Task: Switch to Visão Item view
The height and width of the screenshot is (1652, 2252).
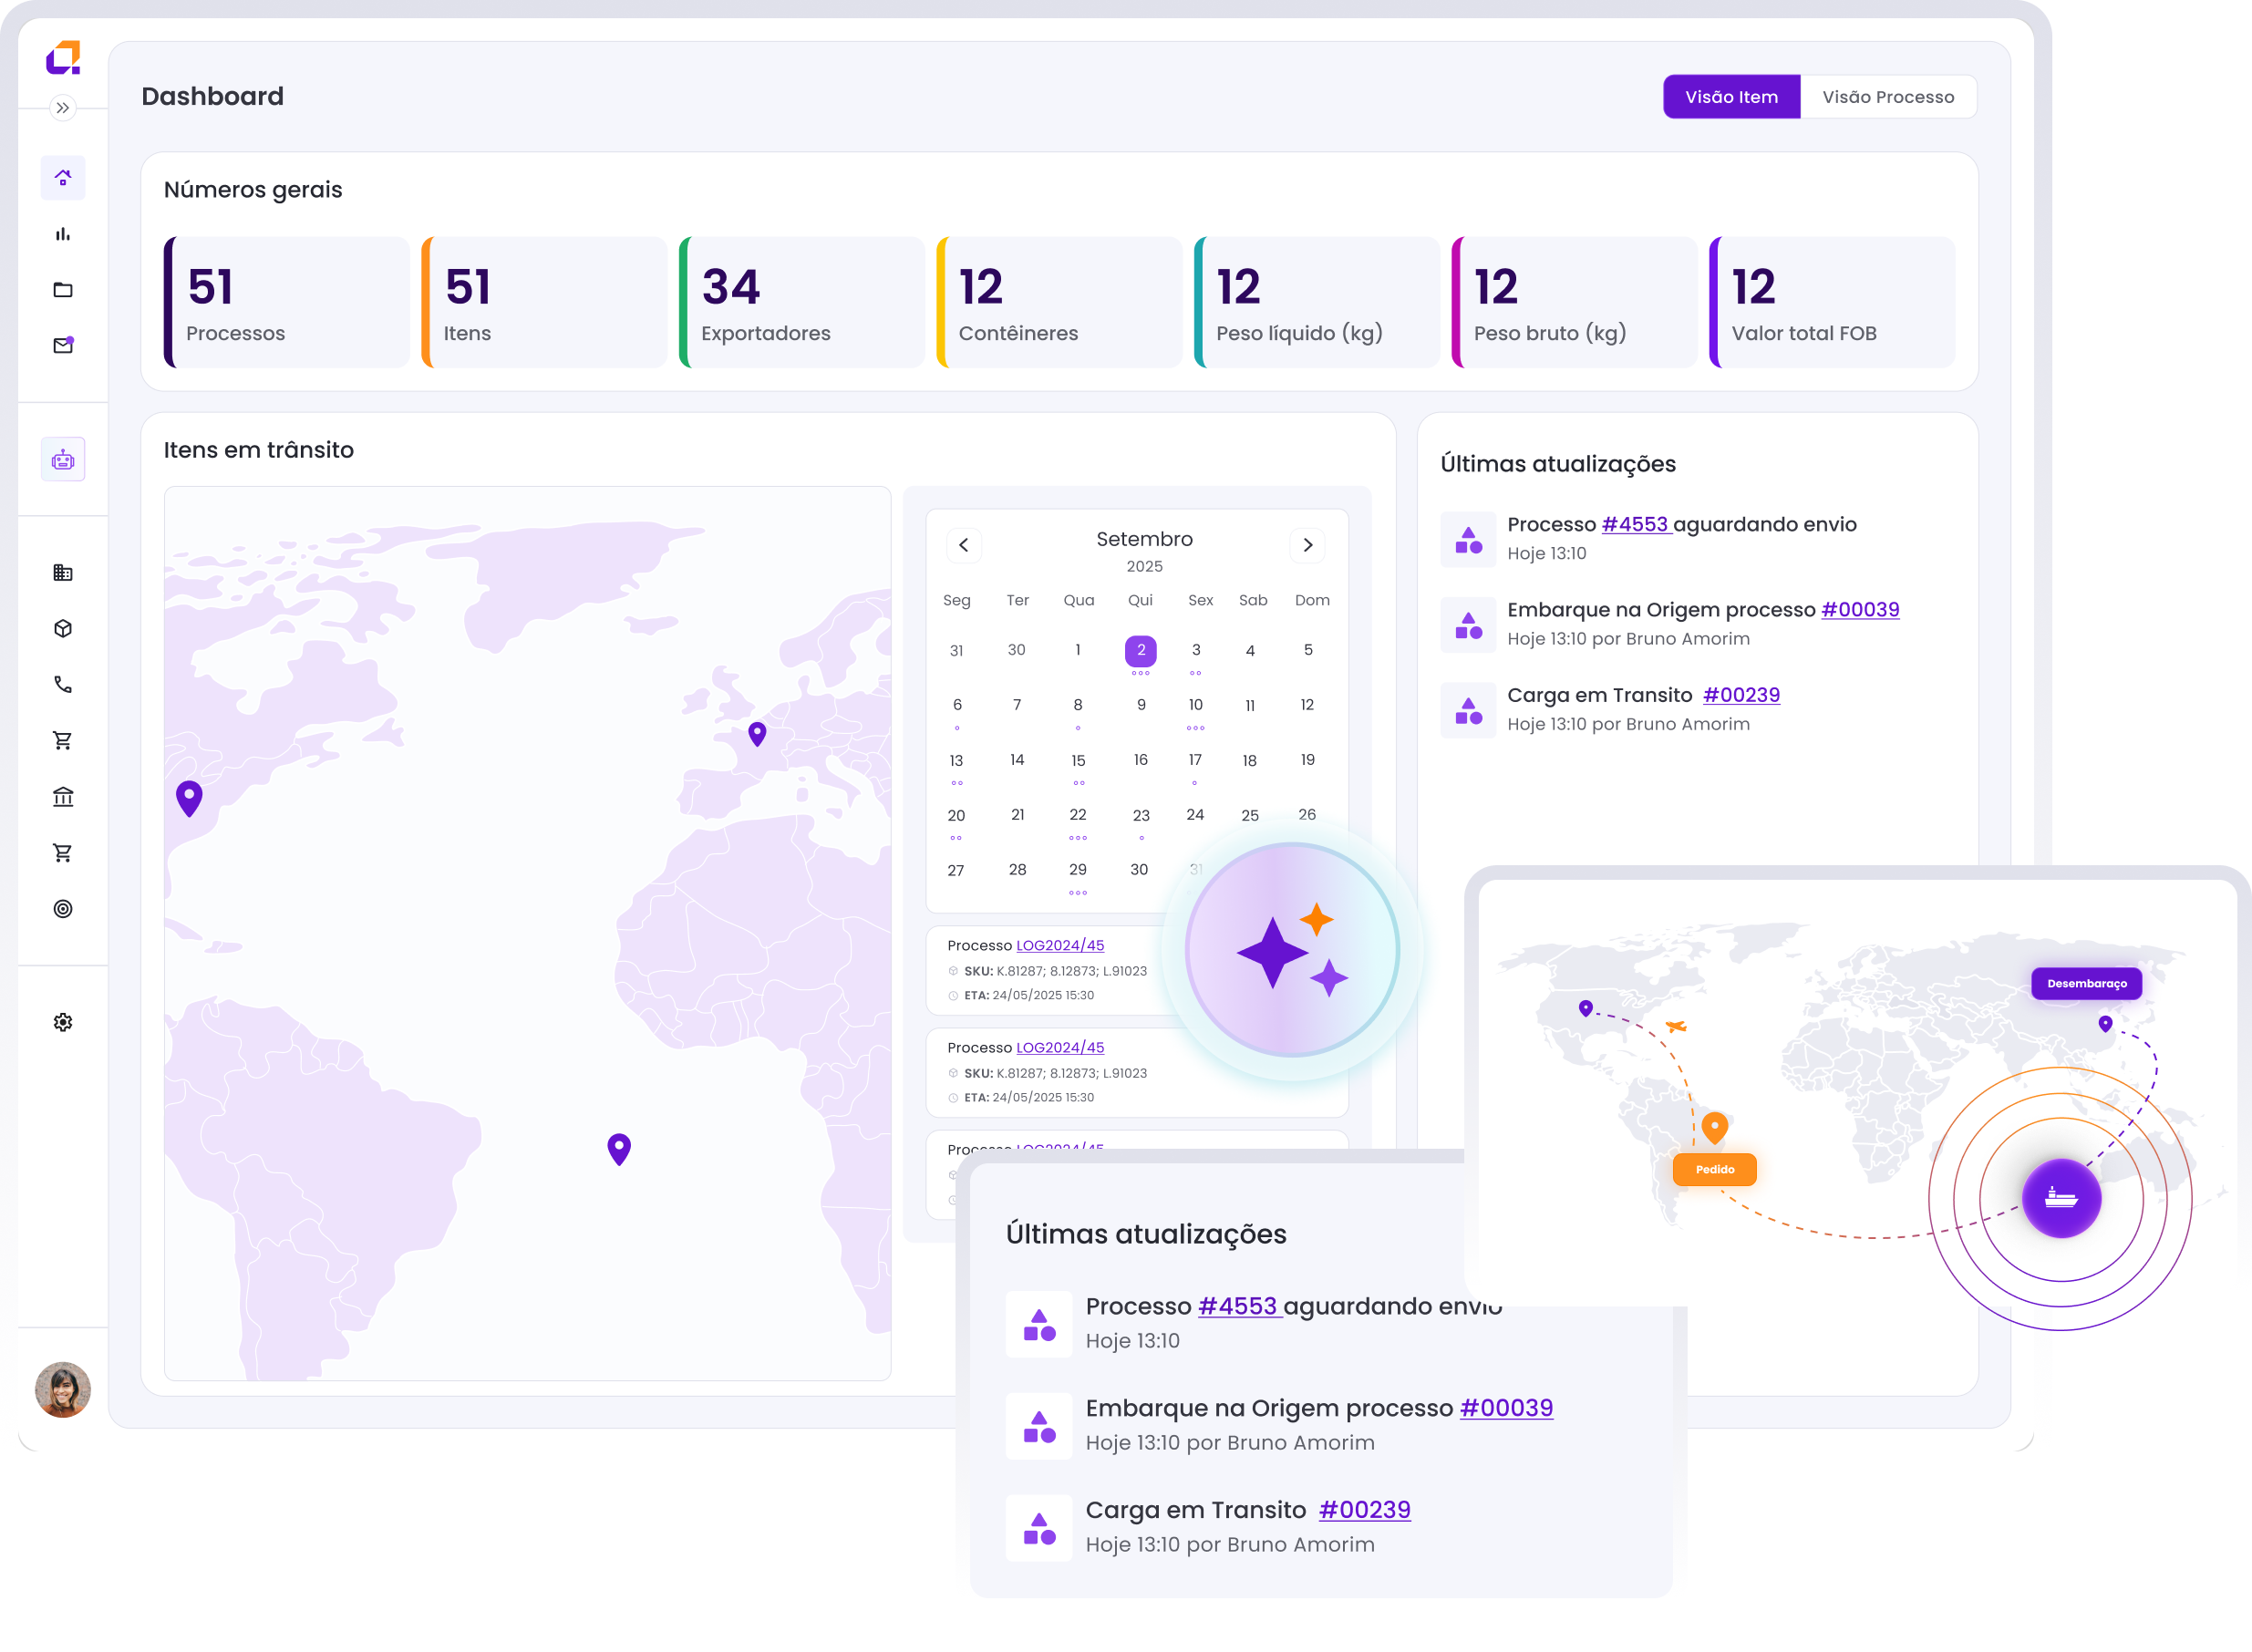Action: click(1731, 97)
